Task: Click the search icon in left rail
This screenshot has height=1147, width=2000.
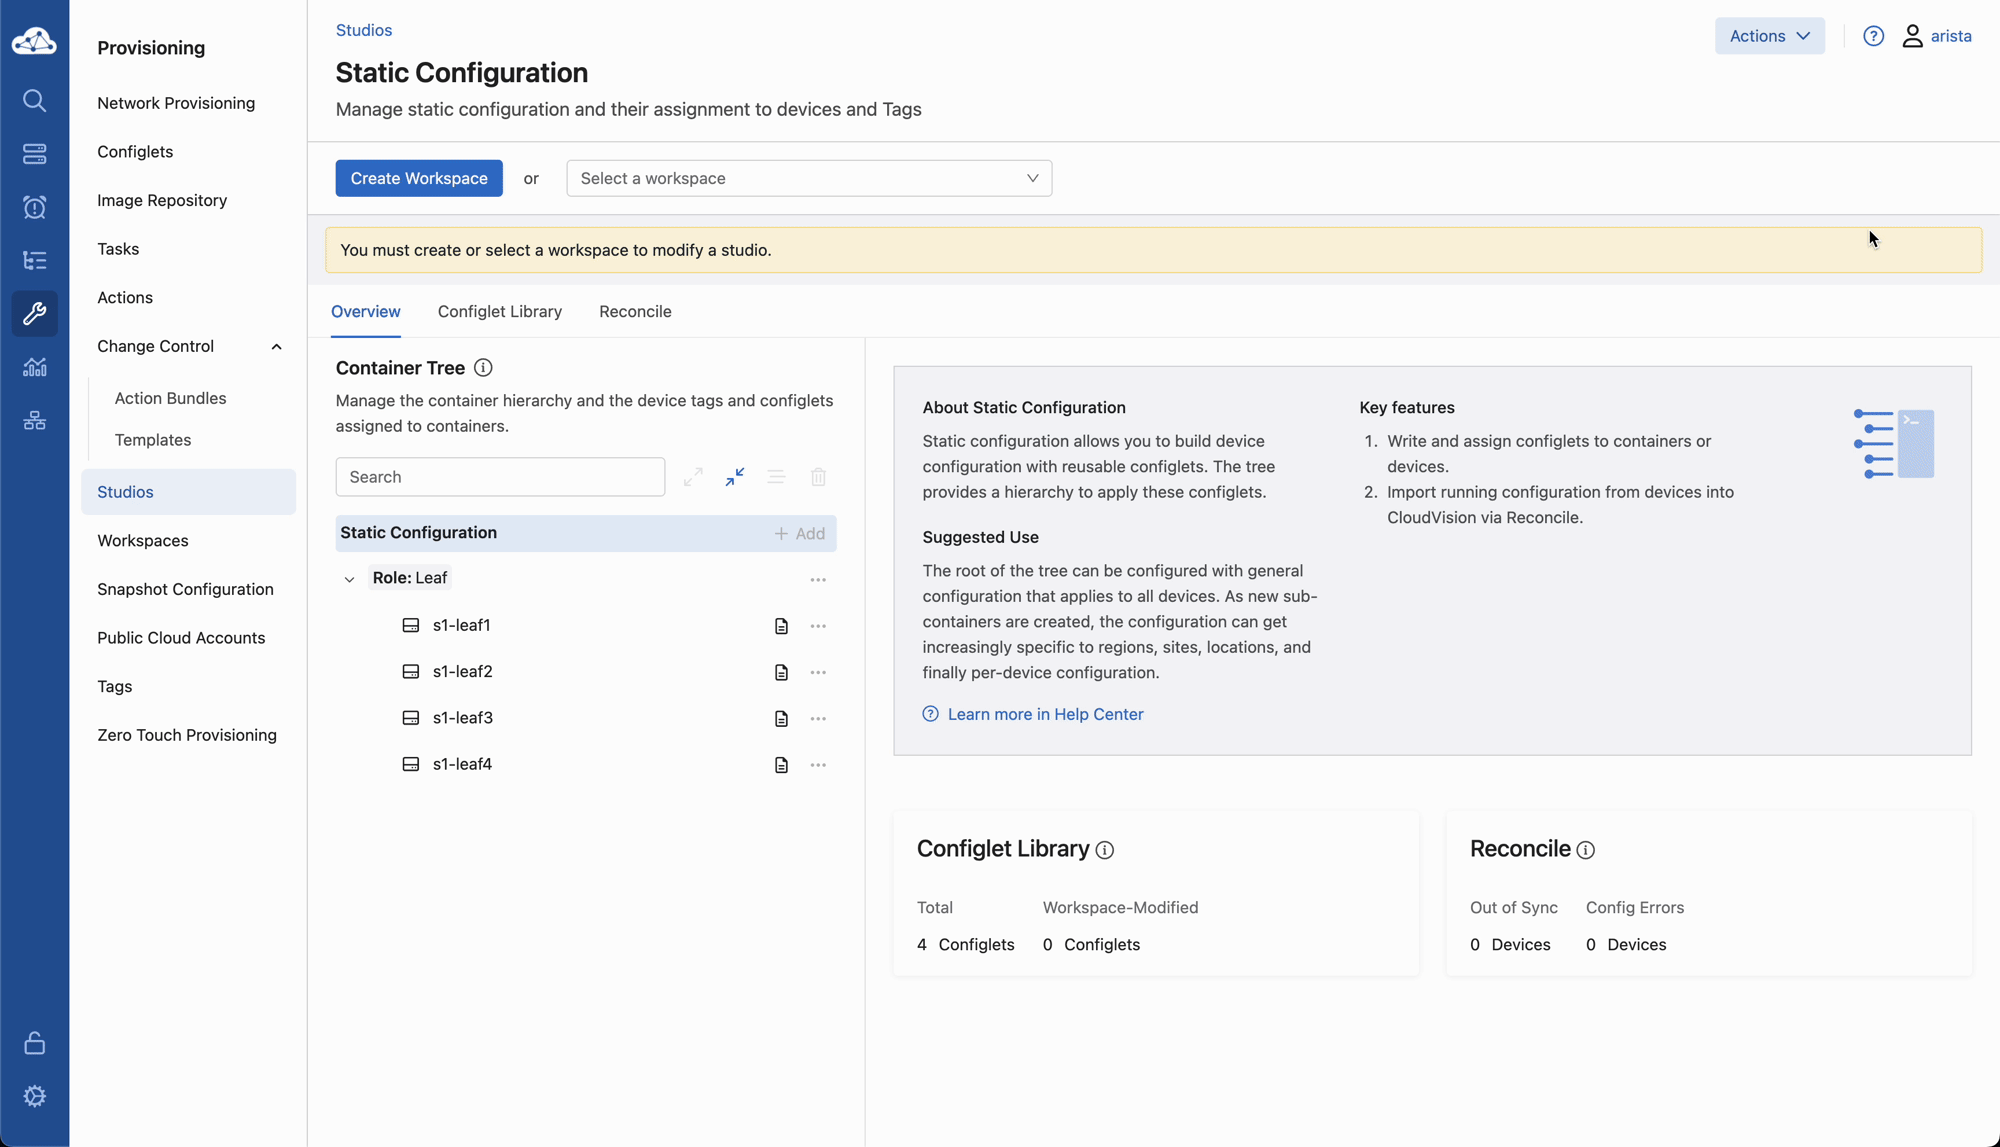Action: click(34, 100)
